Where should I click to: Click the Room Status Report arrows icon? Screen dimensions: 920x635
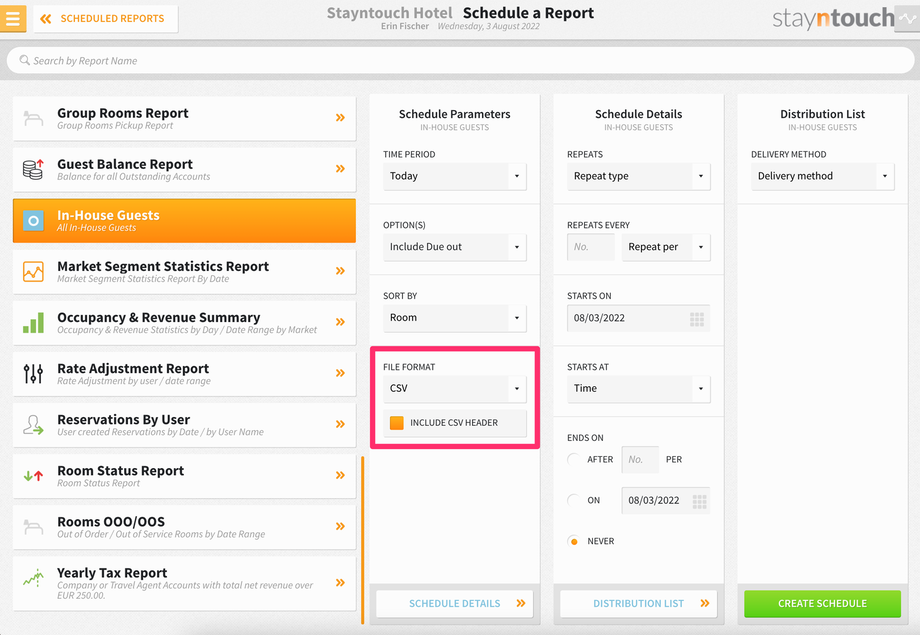pyautogui.click(x=33, y=475)
